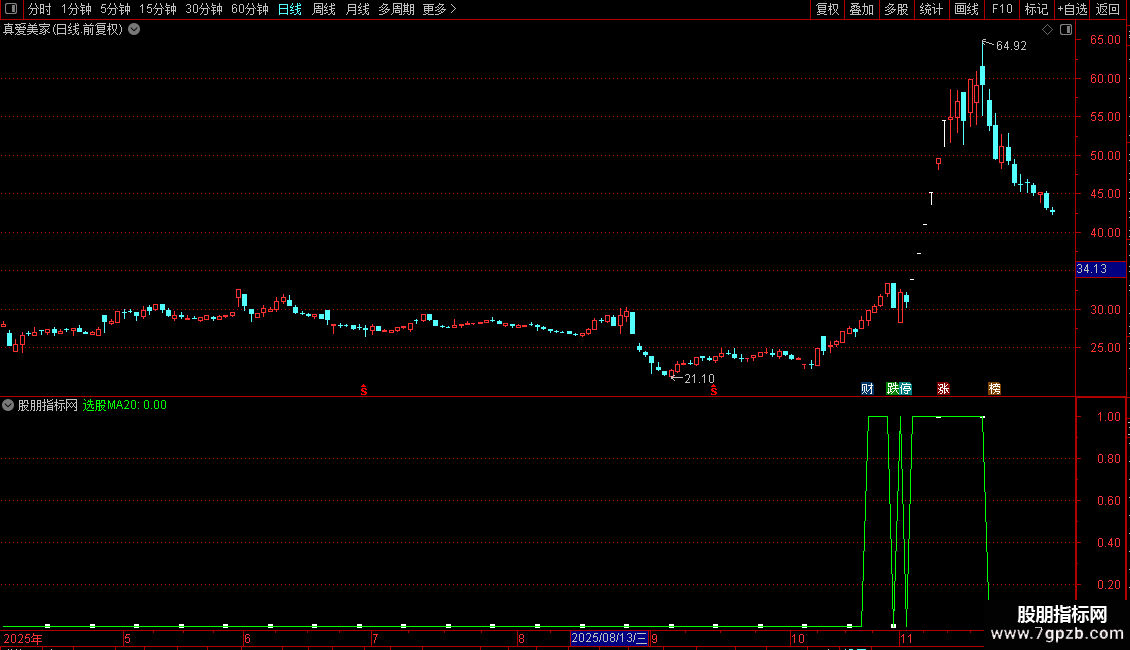Click the 跌停 limit-down marker
This screenshot has width=1130, height=650.
coord(899,388)
